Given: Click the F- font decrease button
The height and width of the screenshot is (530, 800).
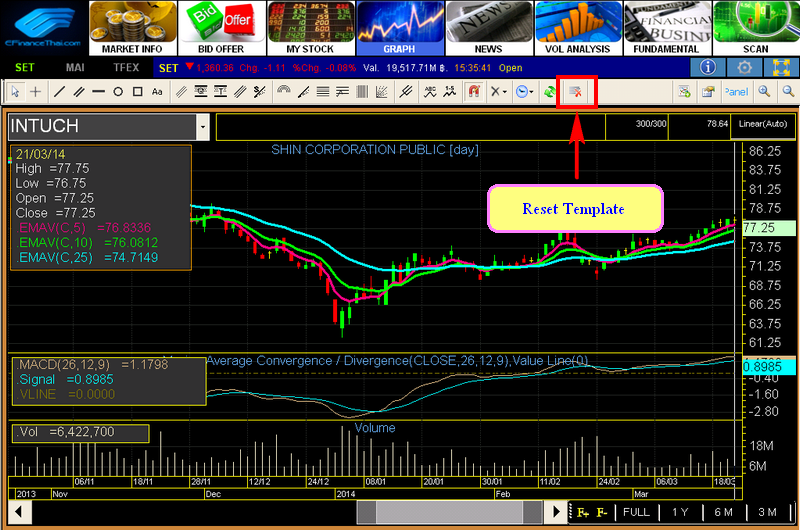Looking at the screenshot, I should pos(602,512).
